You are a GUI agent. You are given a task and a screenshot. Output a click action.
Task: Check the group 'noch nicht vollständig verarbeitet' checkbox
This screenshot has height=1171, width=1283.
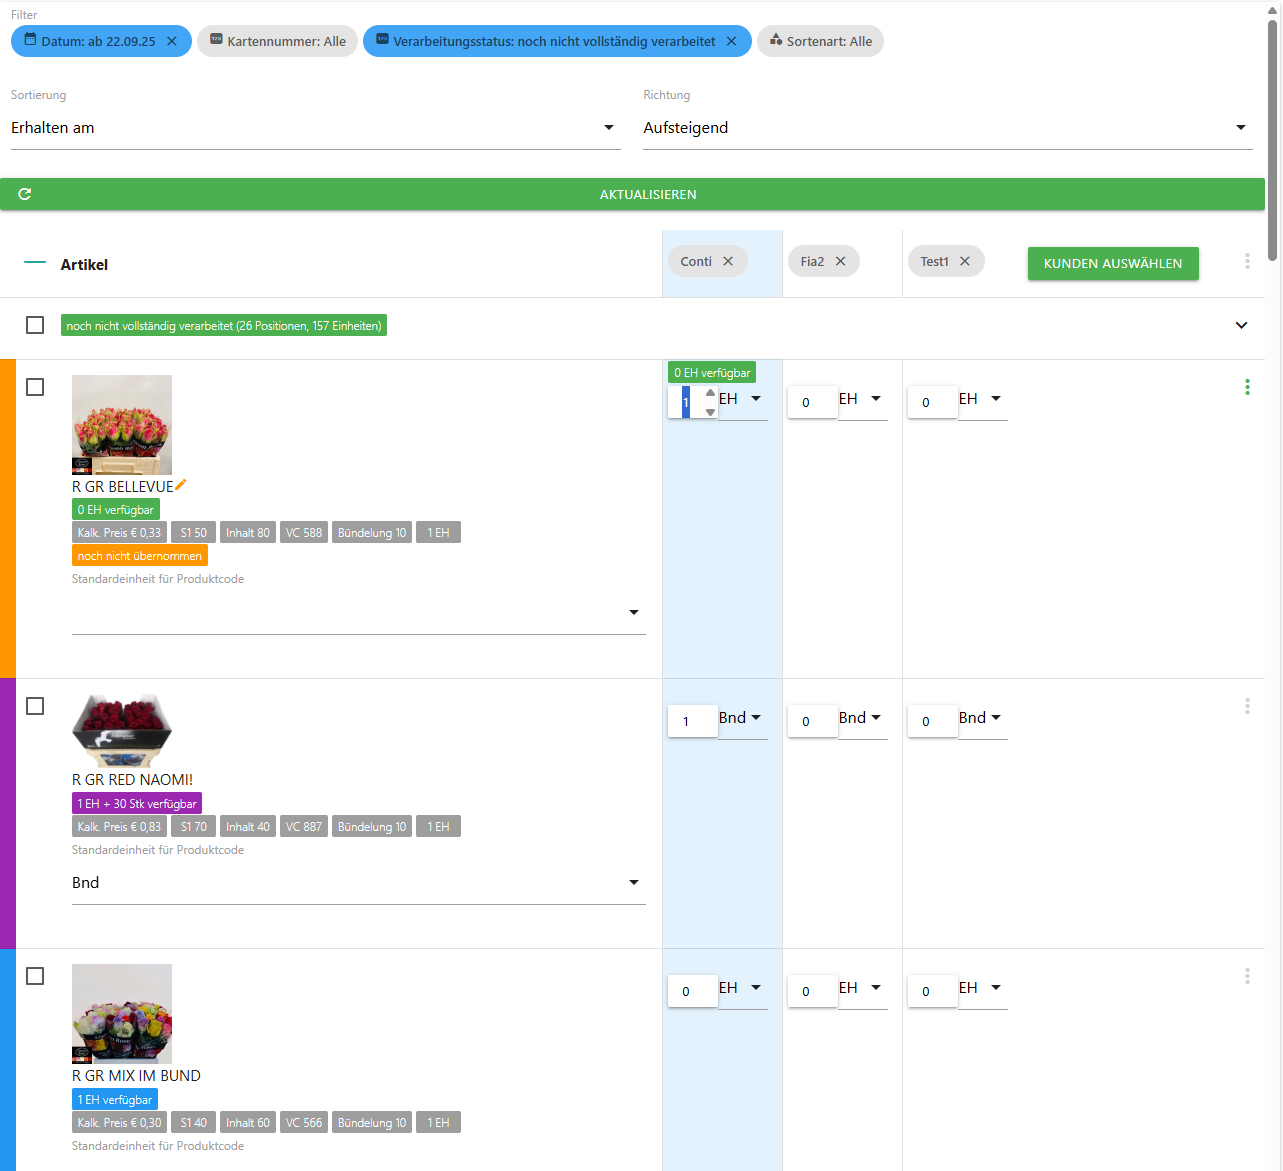(35, 325)
